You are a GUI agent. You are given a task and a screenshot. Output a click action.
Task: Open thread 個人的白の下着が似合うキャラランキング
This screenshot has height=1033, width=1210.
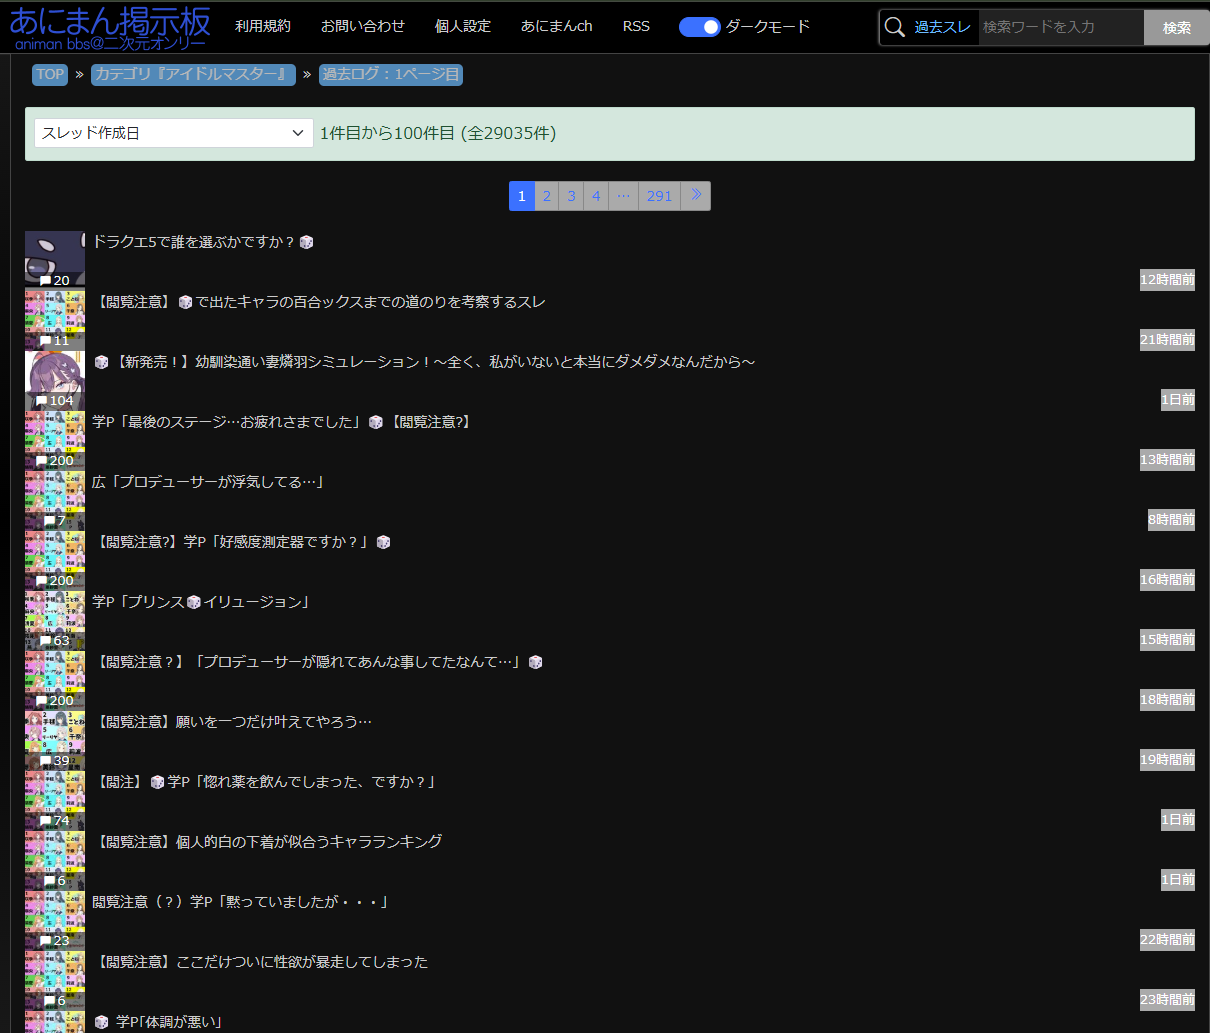(269, 842)
